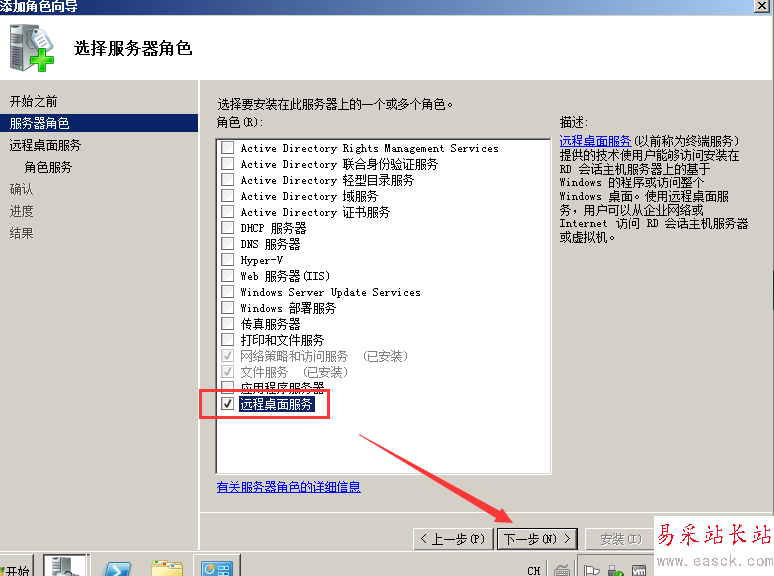Check Windows Server Update Services role

tap(228, 292)
